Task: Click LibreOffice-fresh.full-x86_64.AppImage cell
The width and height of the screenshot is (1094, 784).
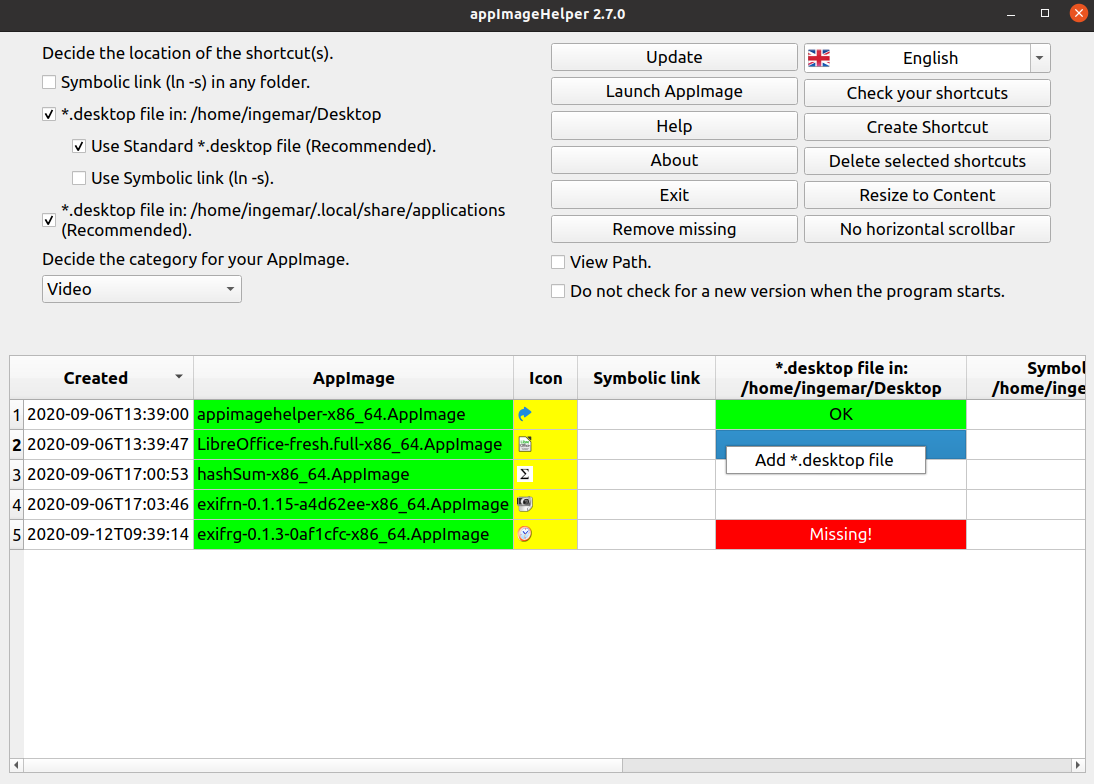Action: [353, 444]
